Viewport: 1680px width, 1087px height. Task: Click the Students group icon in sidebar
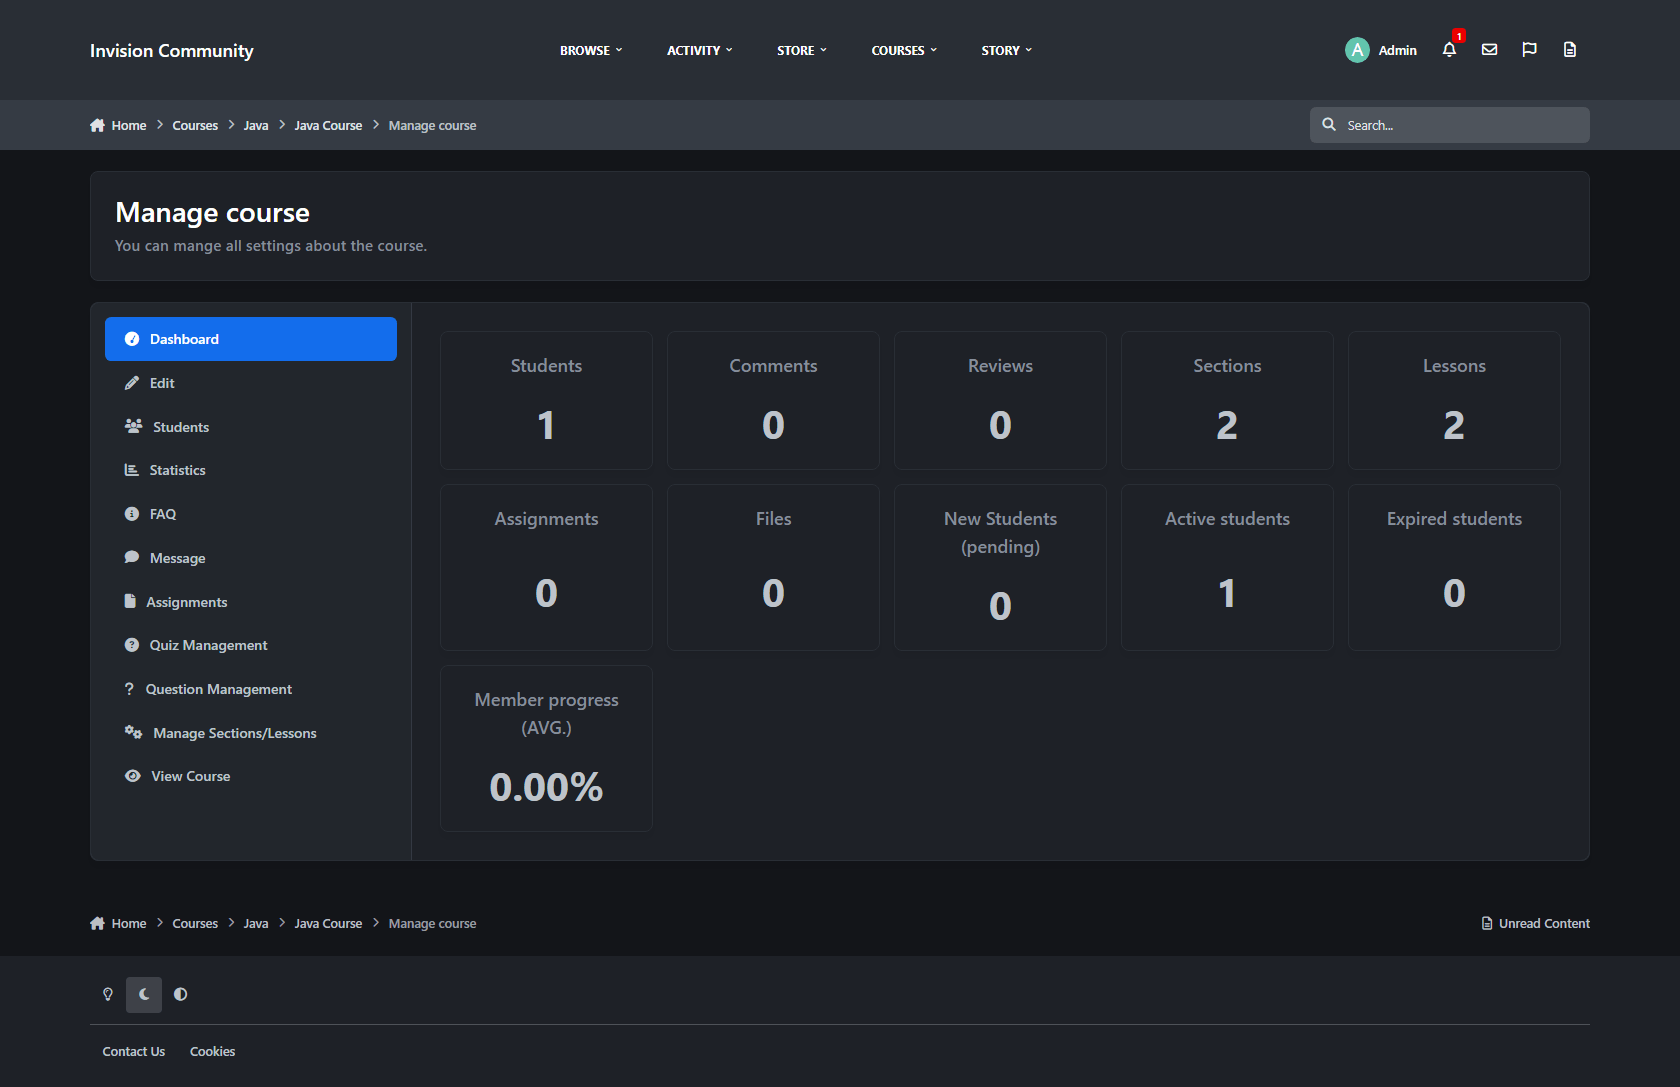pos(133,426)
